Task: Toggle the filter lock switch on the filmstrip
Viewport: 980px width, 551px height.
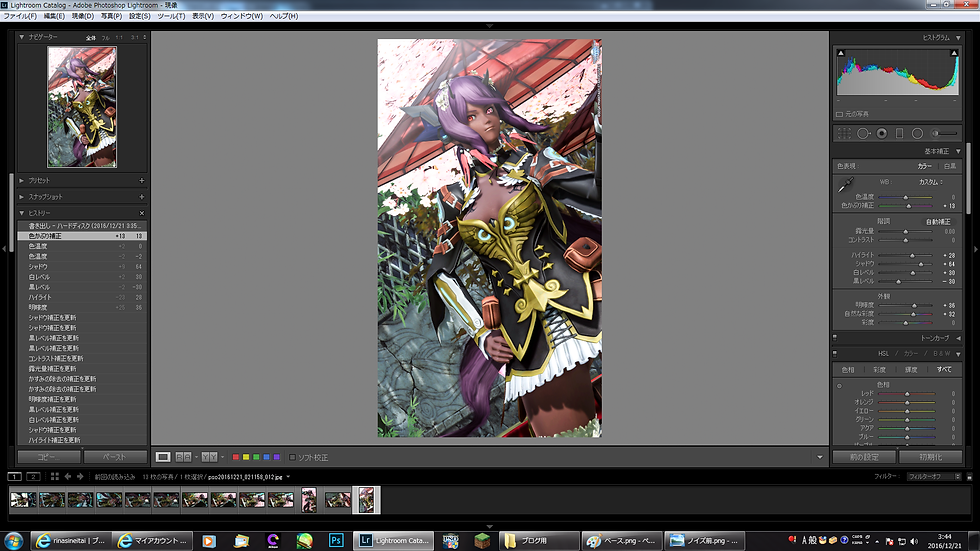Action: [x=969, y=477]
